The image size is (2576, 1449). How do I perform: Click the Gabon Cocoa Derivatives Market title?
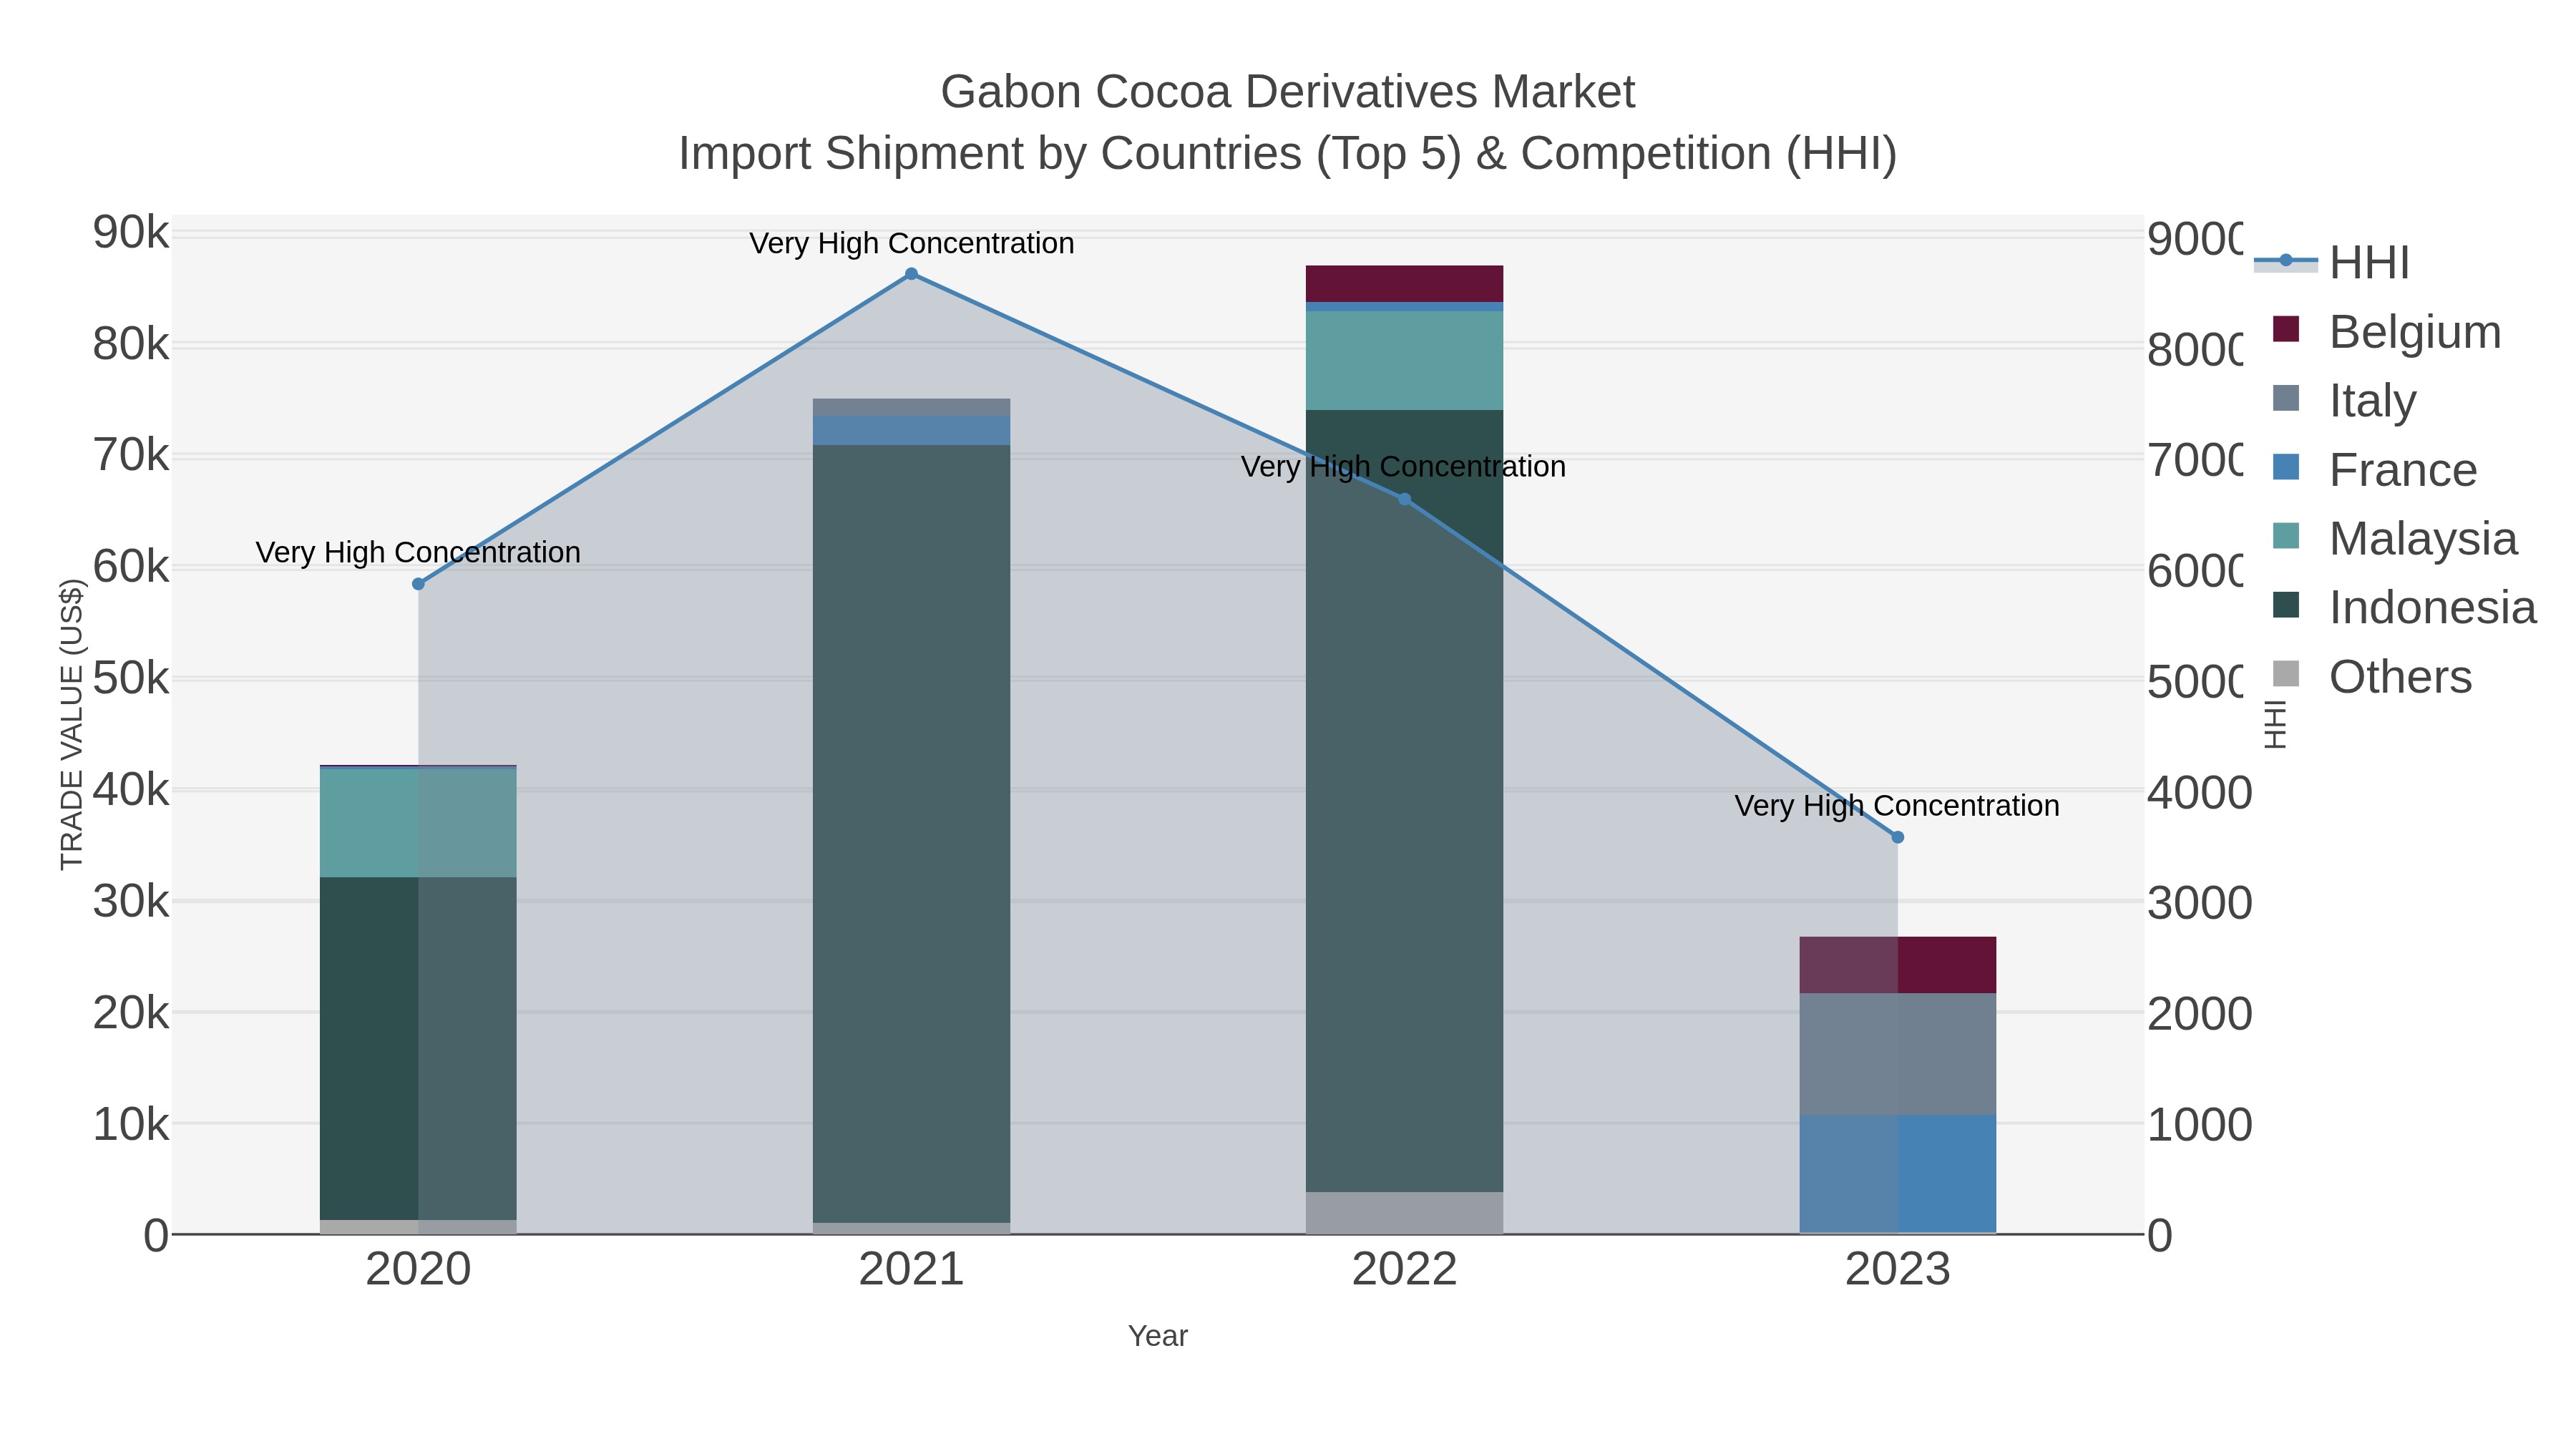tap(1288, 92)
